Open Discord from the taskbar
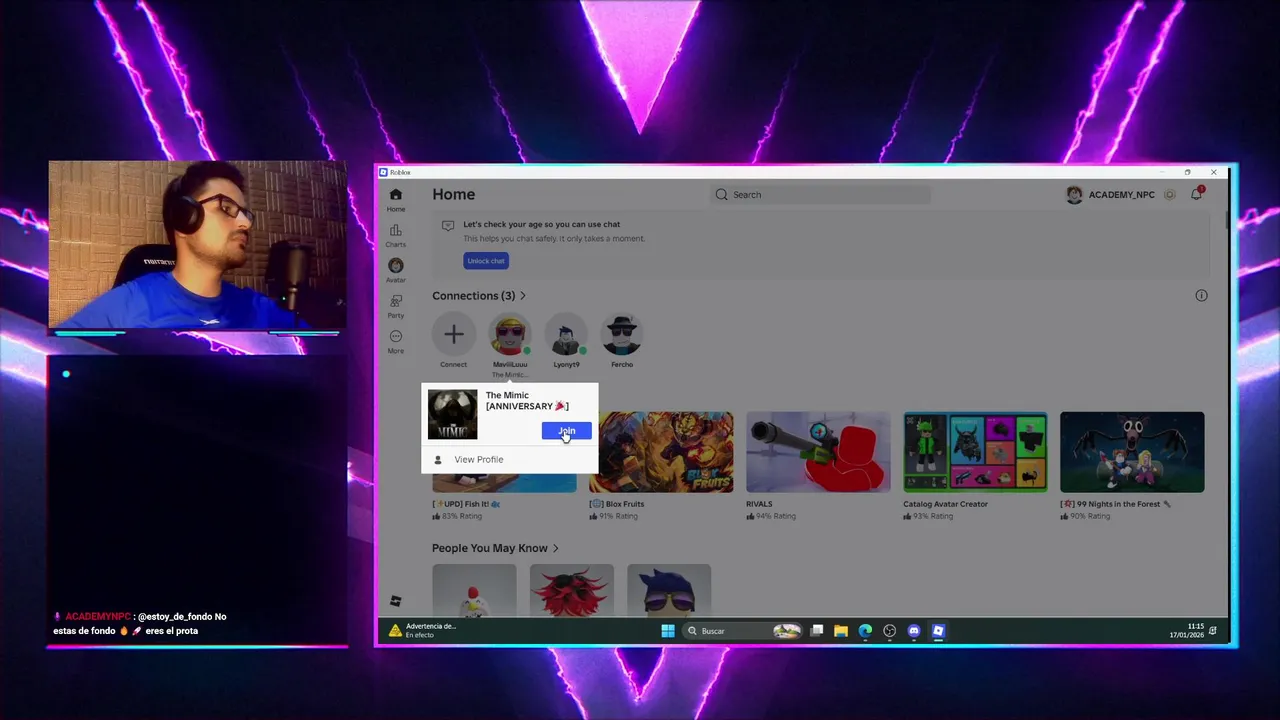Viewport: 1280px width, 720px height. pos(913,631)
